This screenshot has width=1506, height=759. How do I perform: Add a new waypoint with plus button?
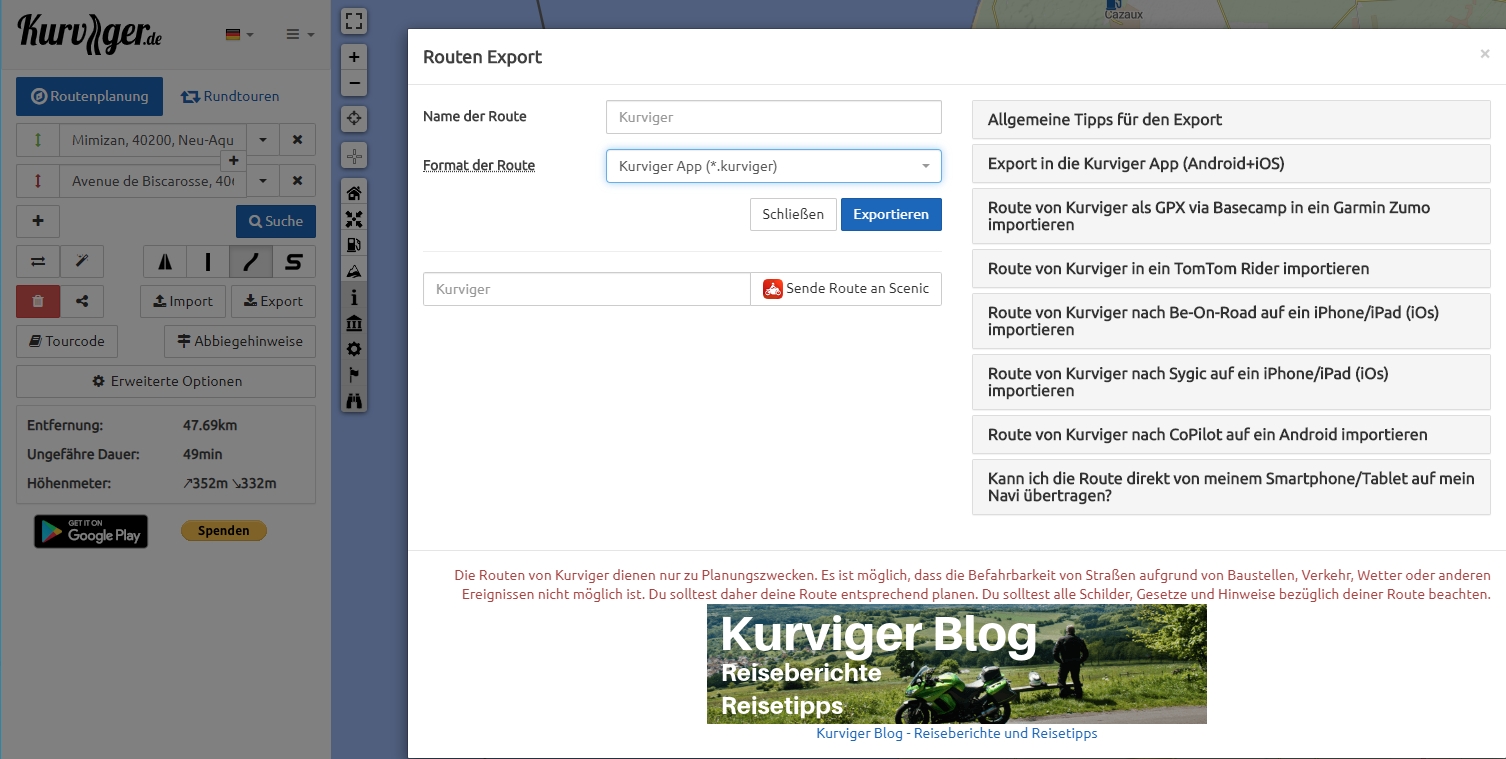pos(38,221)
